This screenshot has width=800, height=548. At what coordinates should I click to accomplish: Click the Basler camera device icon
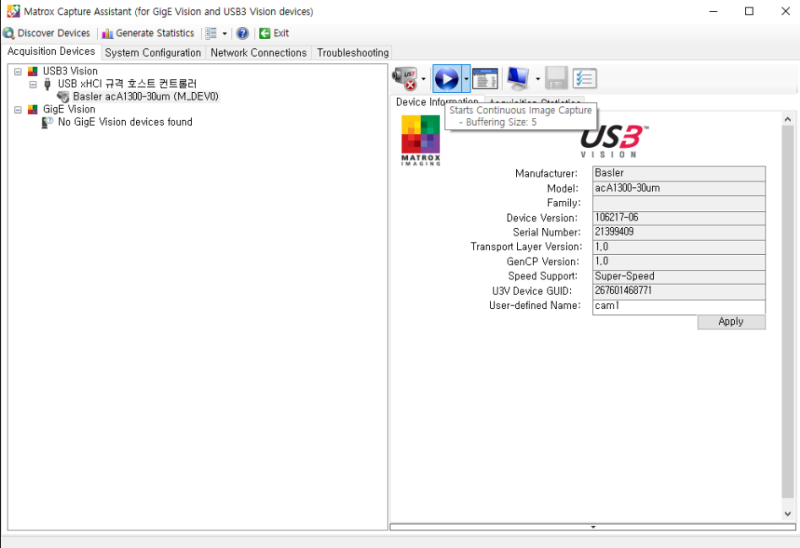point(63,96)
